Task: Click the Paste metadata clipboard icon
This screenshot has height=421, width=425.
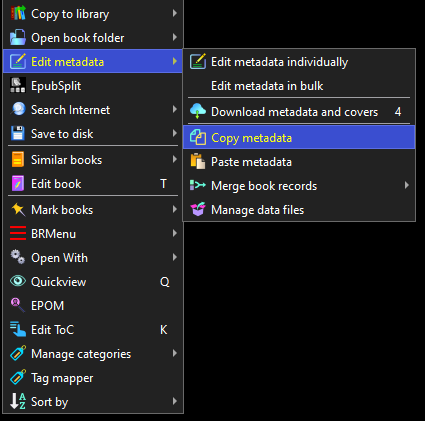Action: click(198, 162)
